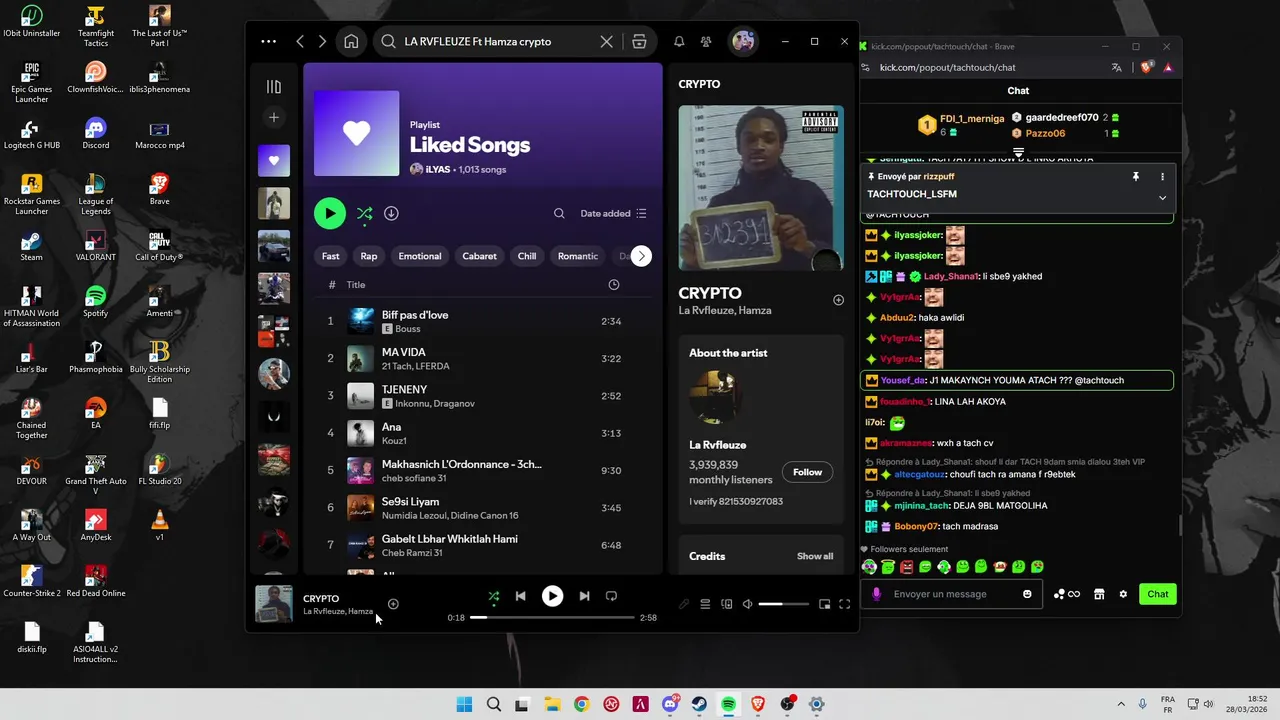Image resolution: width=1280 pixels, height=720 pixels.
Task: Select the Cabaret filter chip
Action: 479,256
